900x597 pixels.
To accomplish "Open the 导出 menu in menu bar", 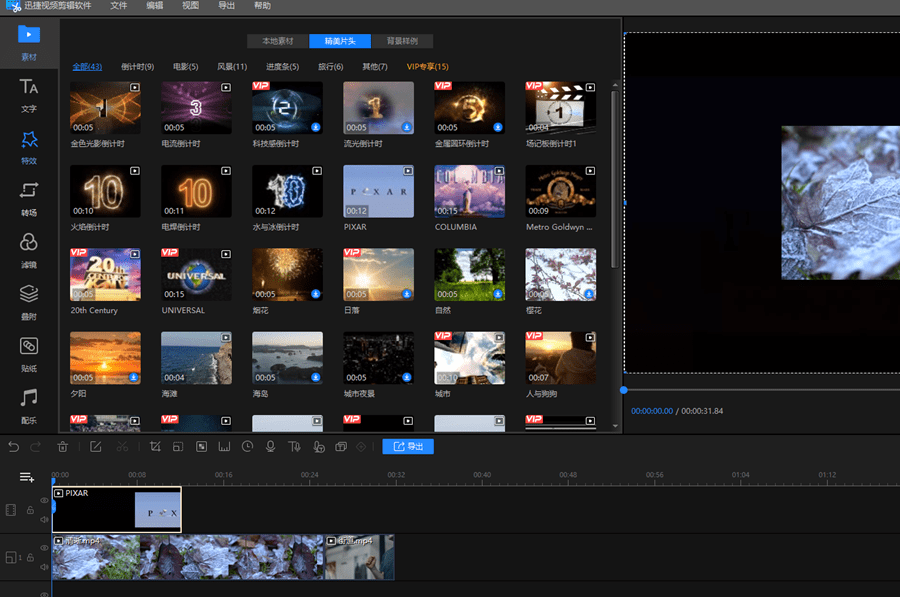I will (x=226, y=6).
